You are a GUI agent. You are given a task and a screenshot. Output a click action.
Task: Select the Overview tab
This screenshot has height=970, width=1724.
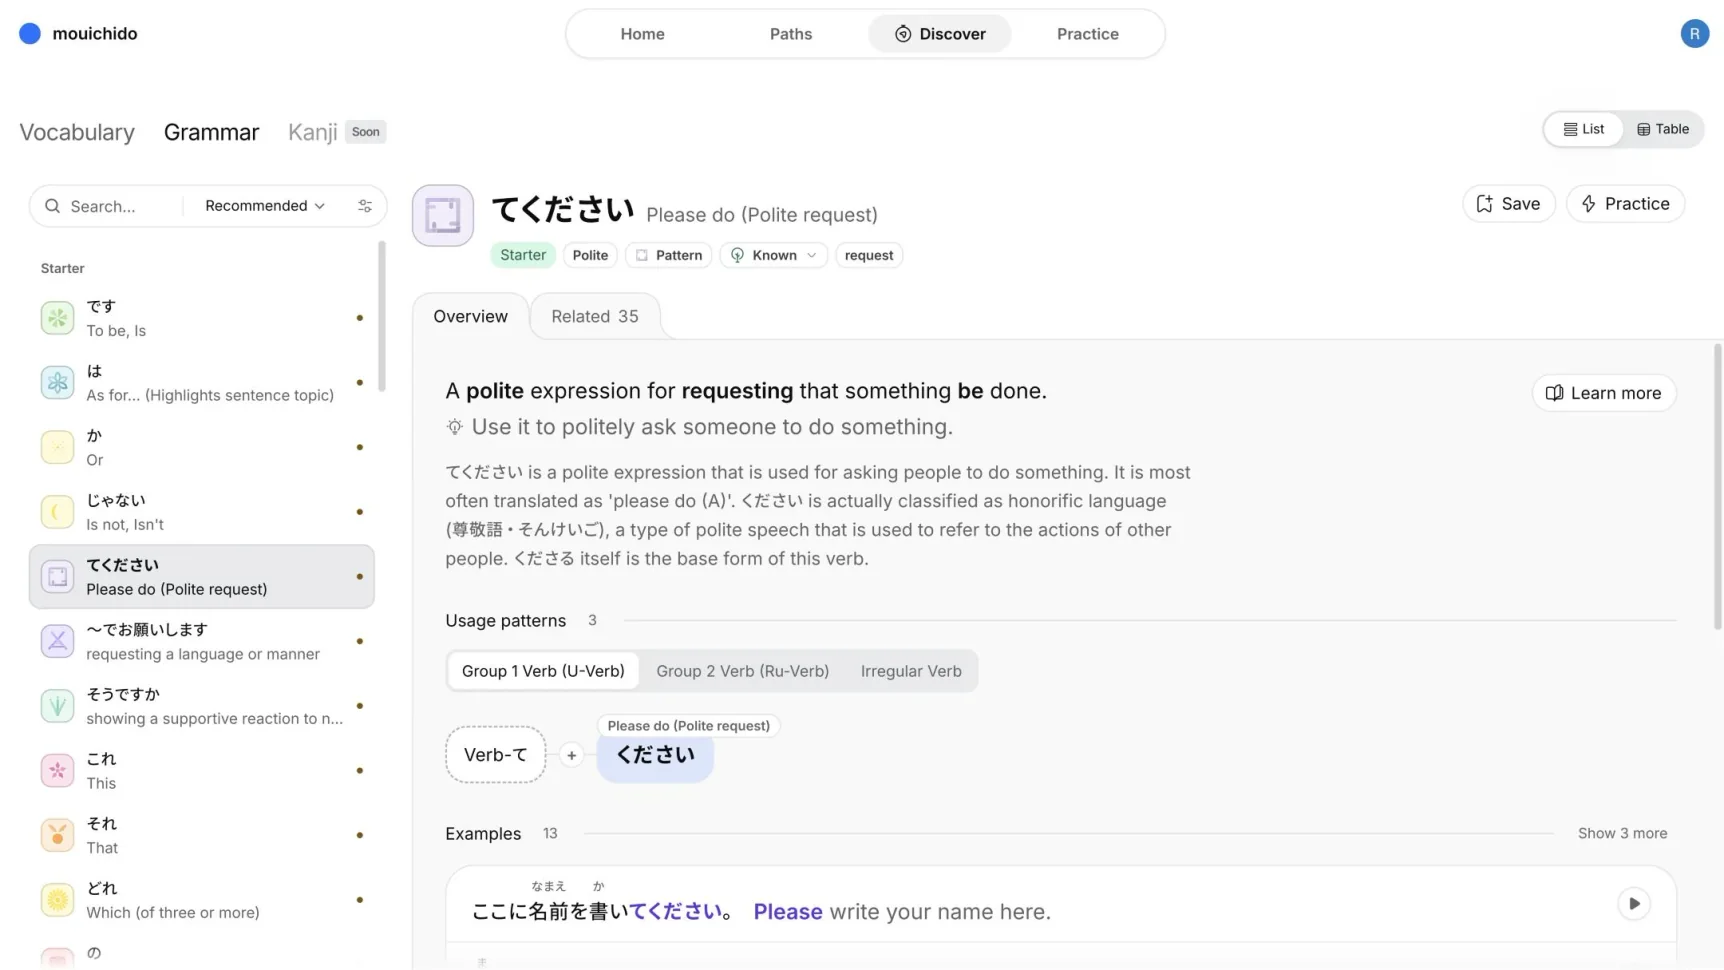tap(470, 317)
